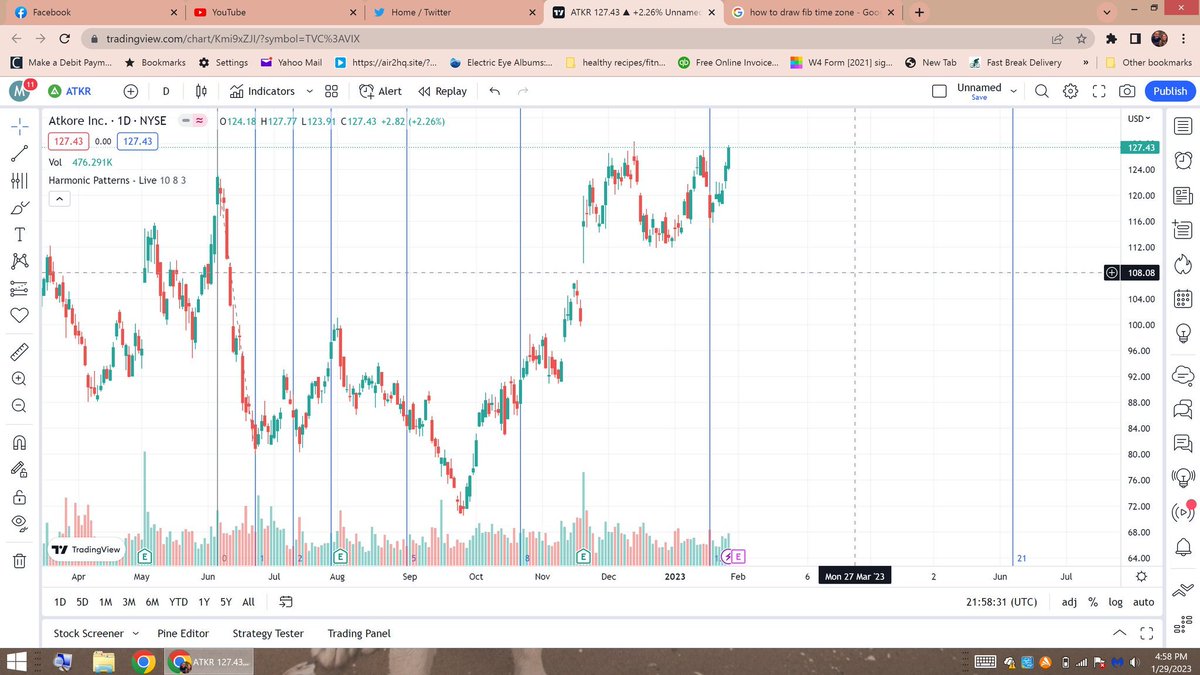Image resolution: width=1200 pixels, height=675 pixels.
Task: Change the D time interval
Action: pos(166,91)
